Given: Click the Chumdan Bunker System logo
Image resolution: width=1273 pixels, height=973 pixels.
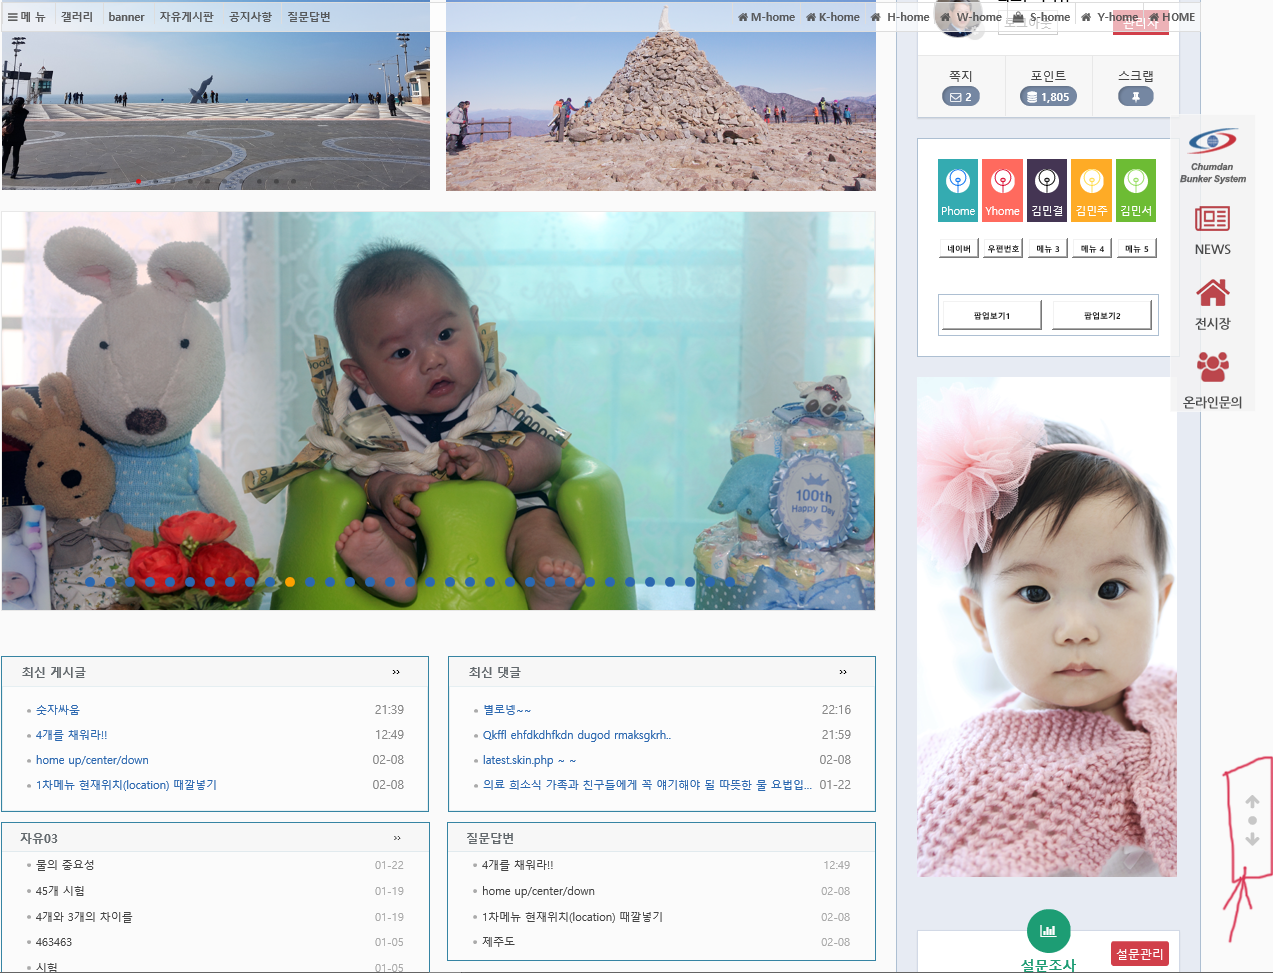Looking at the screenshot, I should point(1212,156).
